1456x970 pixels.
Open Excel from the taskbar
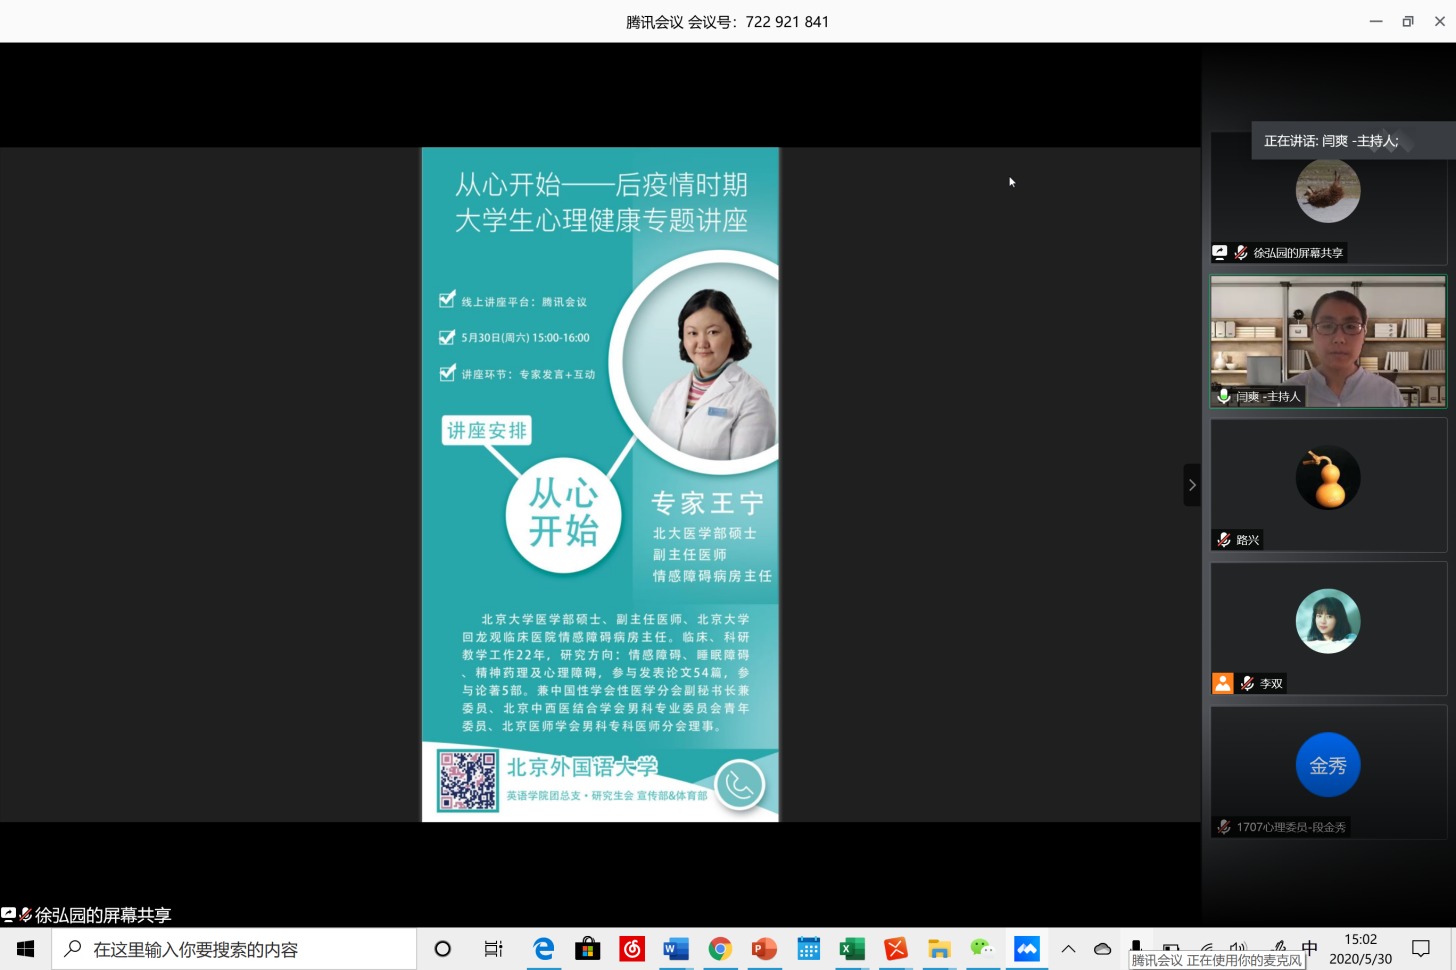[852, 949]
